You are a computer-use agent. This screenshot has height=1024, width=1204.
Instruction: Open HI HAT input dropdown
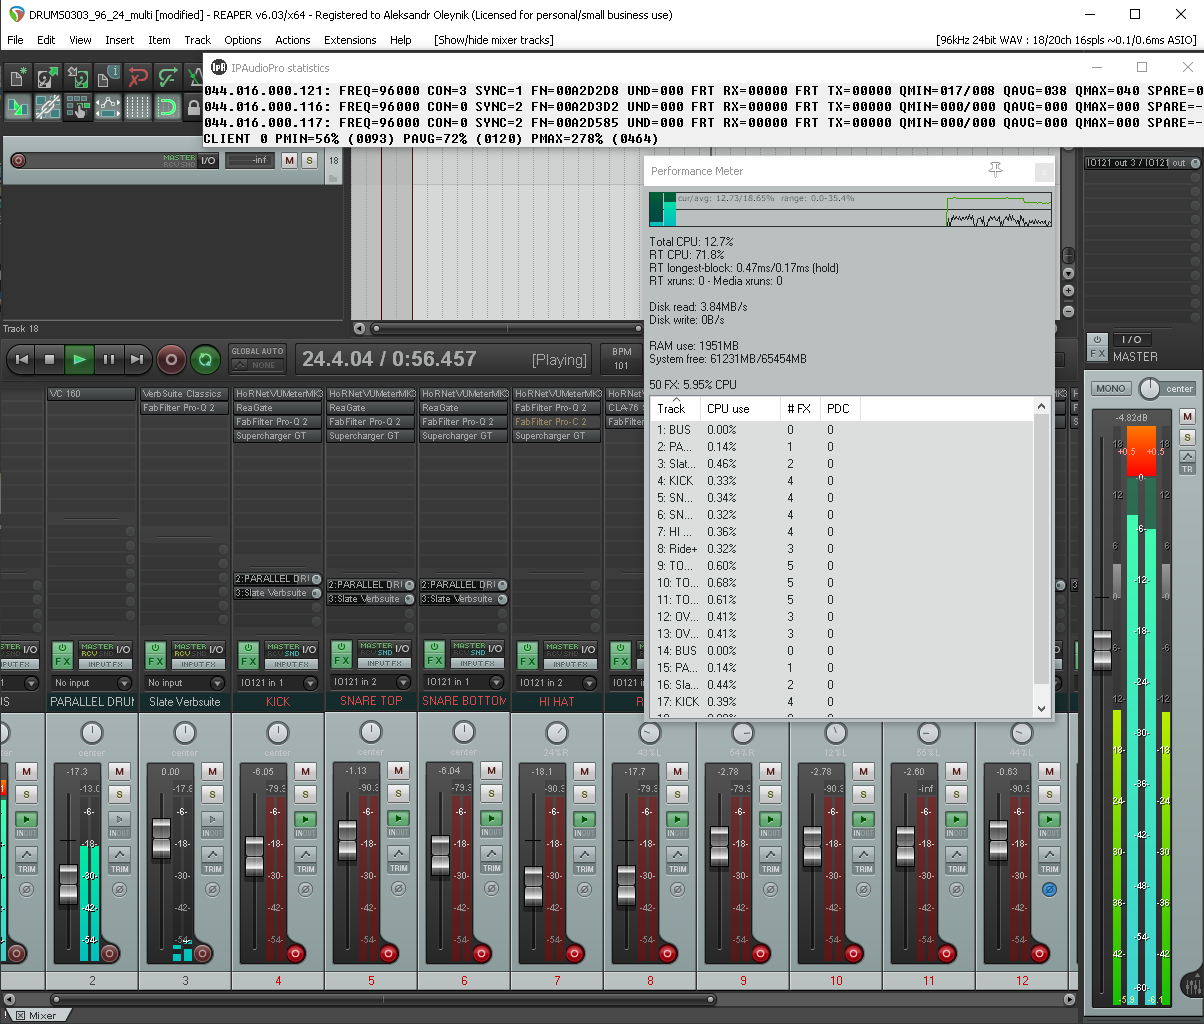point(557,682)
